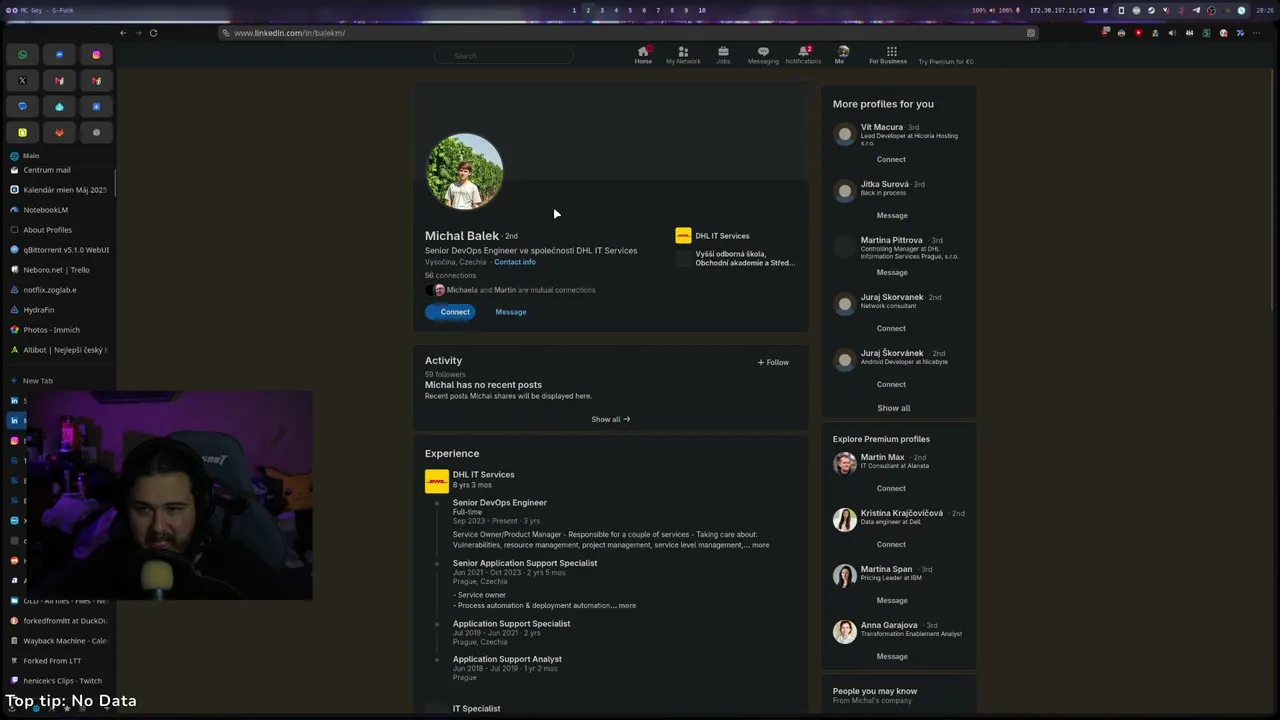Click the DHL IT Services logo beside the name
This screenshot has width=1280, height=720.
(683, 236)
